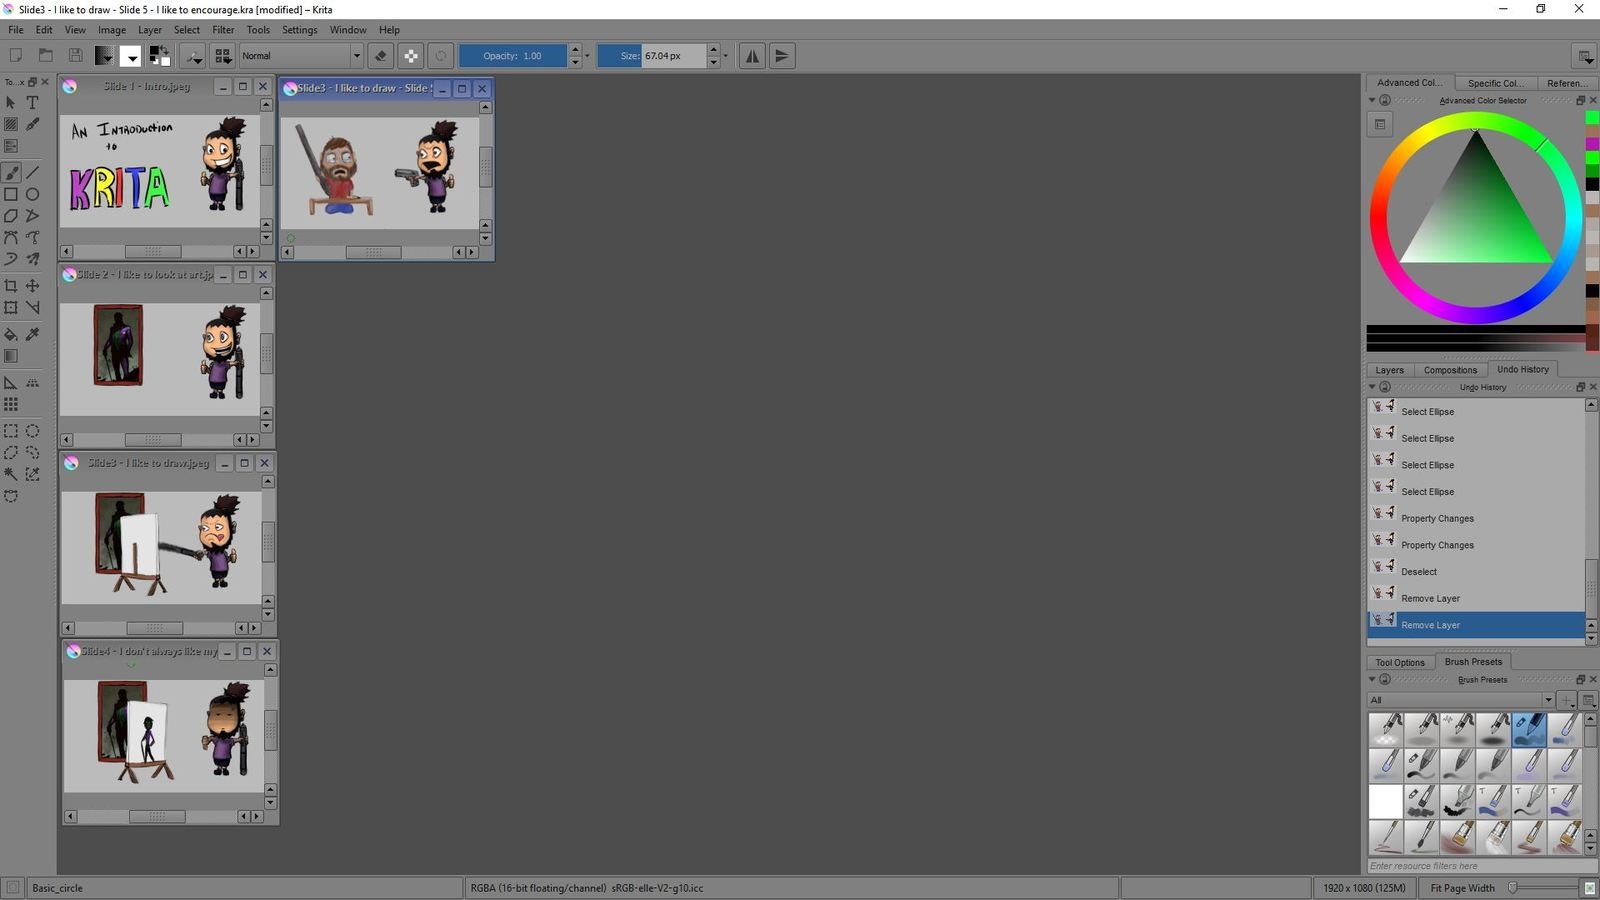1600x900 pixels.
Task: Open the workspace chooser button
Action: tap(1583, 56)
